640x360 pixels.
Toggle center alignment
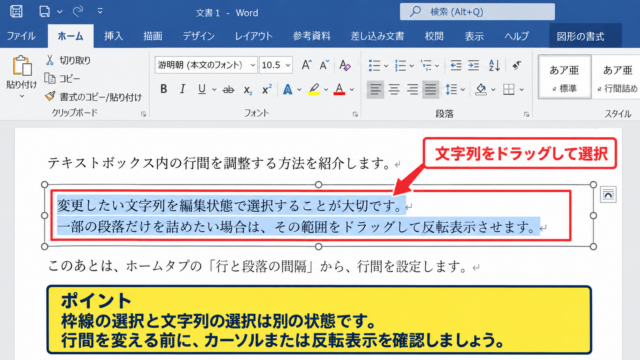click(394, 89)
